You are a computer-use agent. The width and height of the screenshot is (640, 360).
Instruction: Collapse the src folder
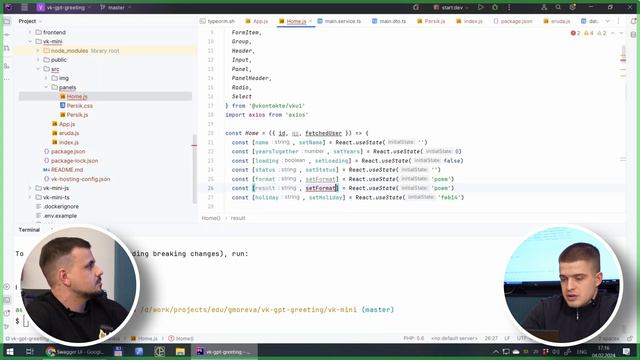click(x=38, y=69)
